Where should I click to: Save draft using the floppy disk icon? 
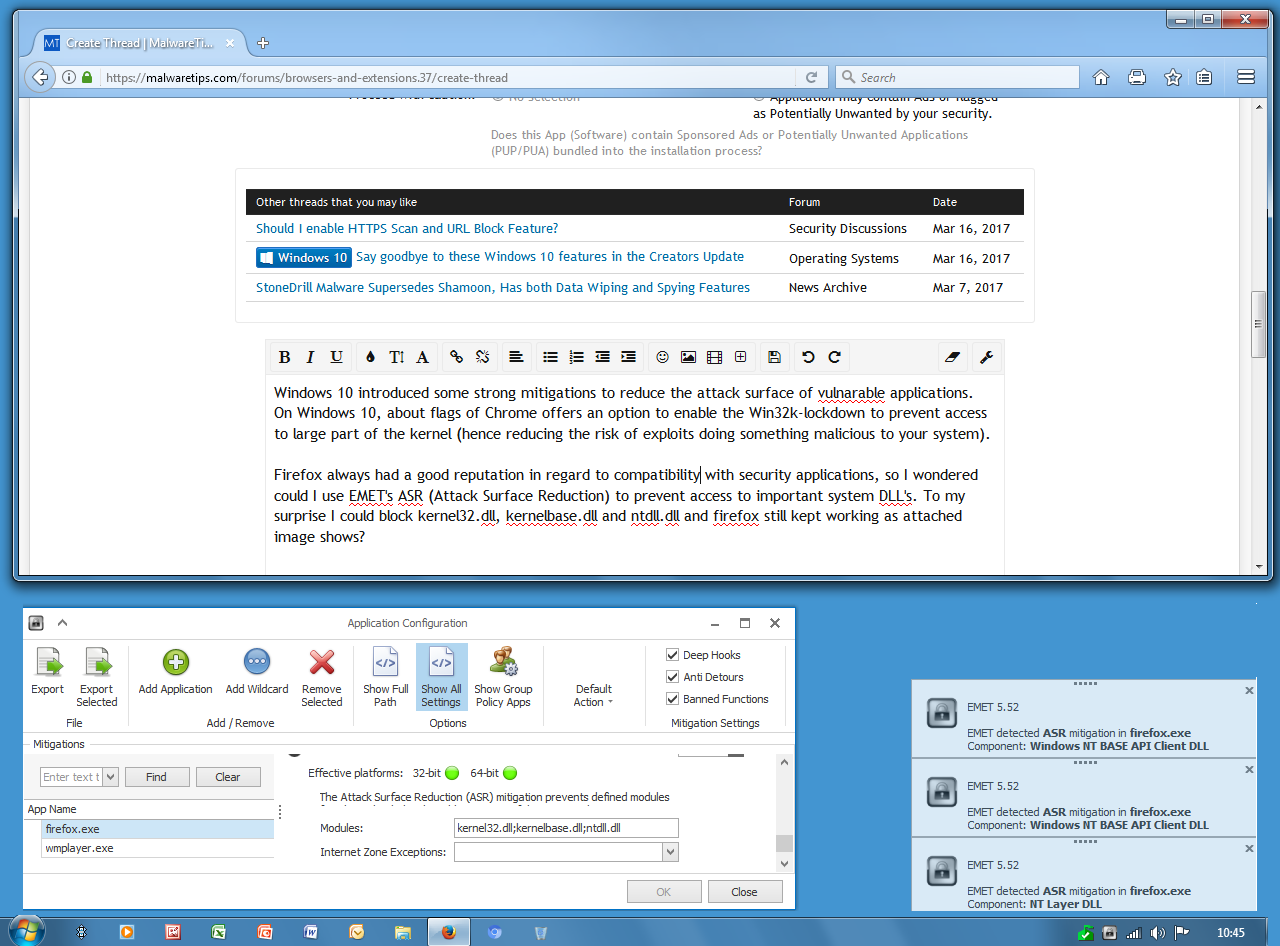[774, 357]
